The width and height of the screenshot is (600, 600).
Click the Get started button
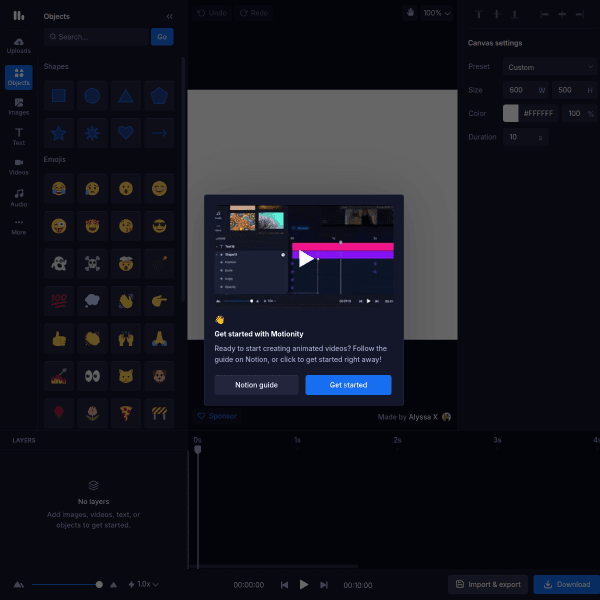[x=348, y=385]
